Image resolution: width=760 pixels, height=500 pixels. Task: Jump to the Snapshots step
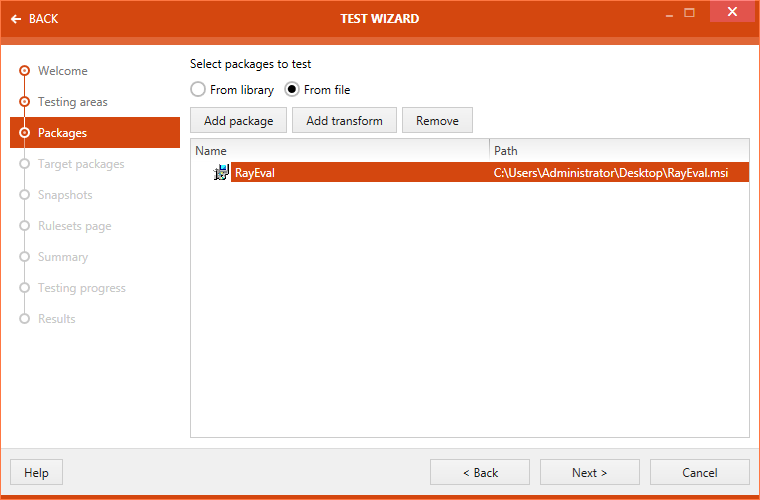pyautogui.click(x=65, y=195)
